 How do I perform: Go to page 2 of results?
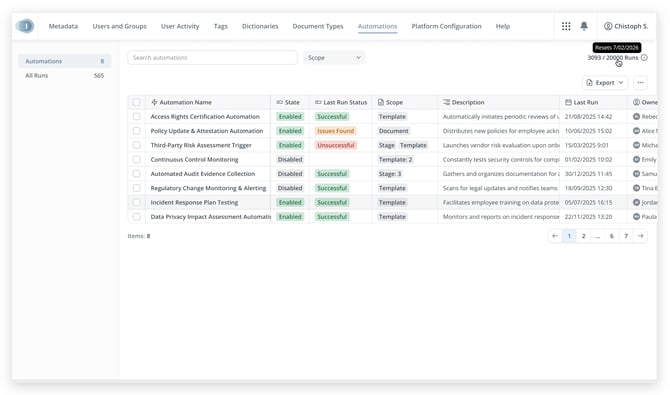coord(583,236)
